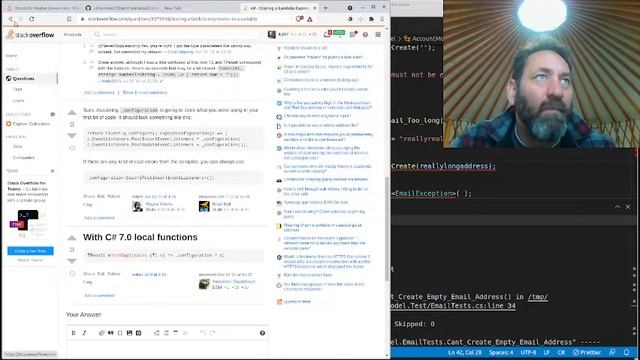Click the Stack Overflow page vertical scrollbar
The width and height of the screenshot is (640, 360).
(x=387, y=229)
